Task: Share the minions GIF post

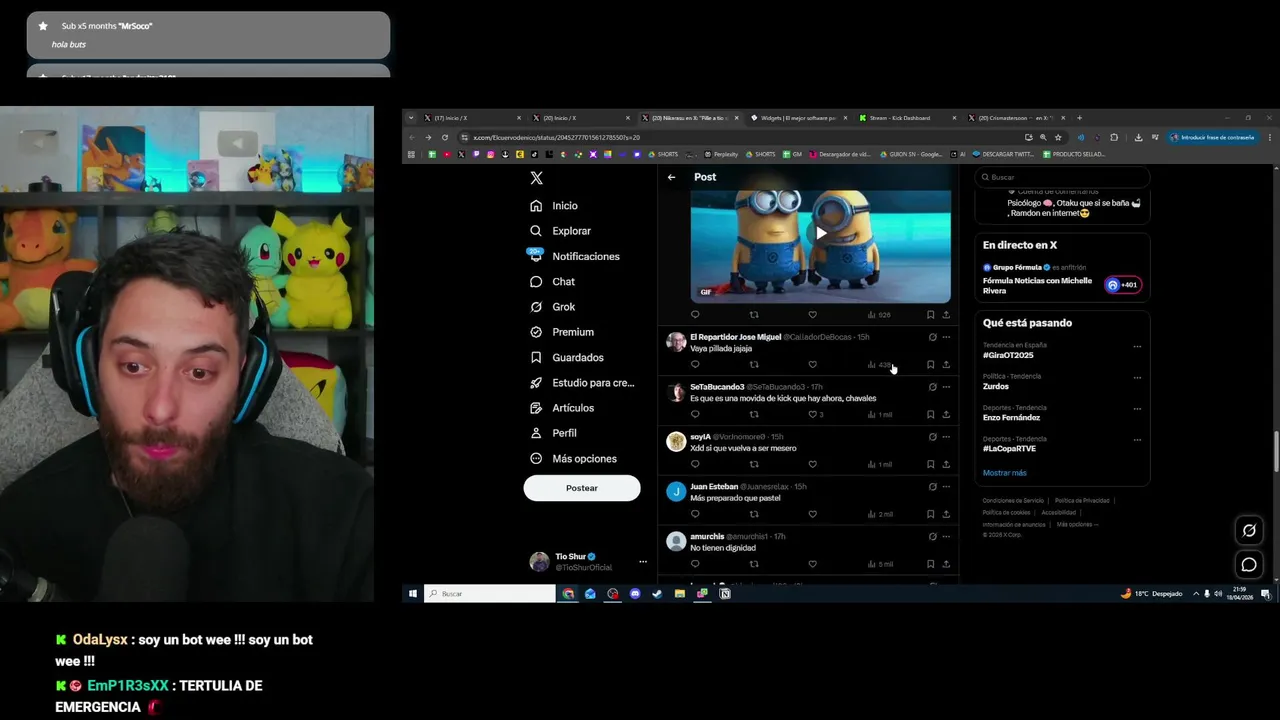Action: [946, 315]
